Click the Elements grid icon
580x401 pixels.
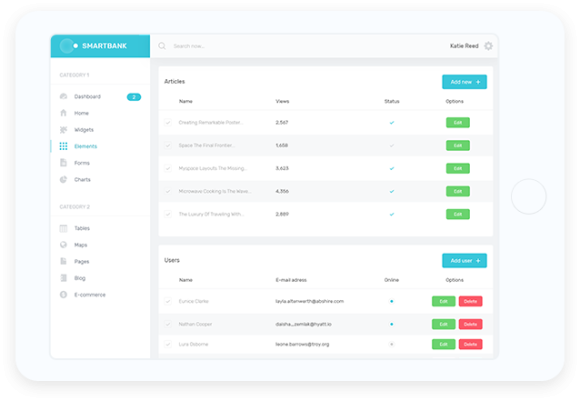pos(64,146)
